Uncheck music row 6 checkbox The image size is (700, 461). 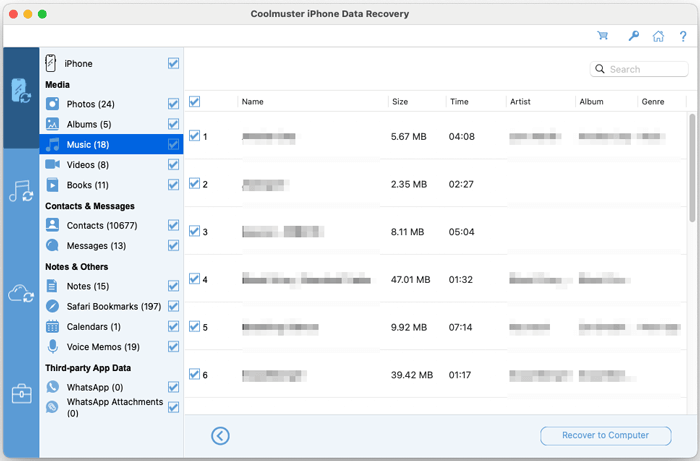(x=194, y=374)
